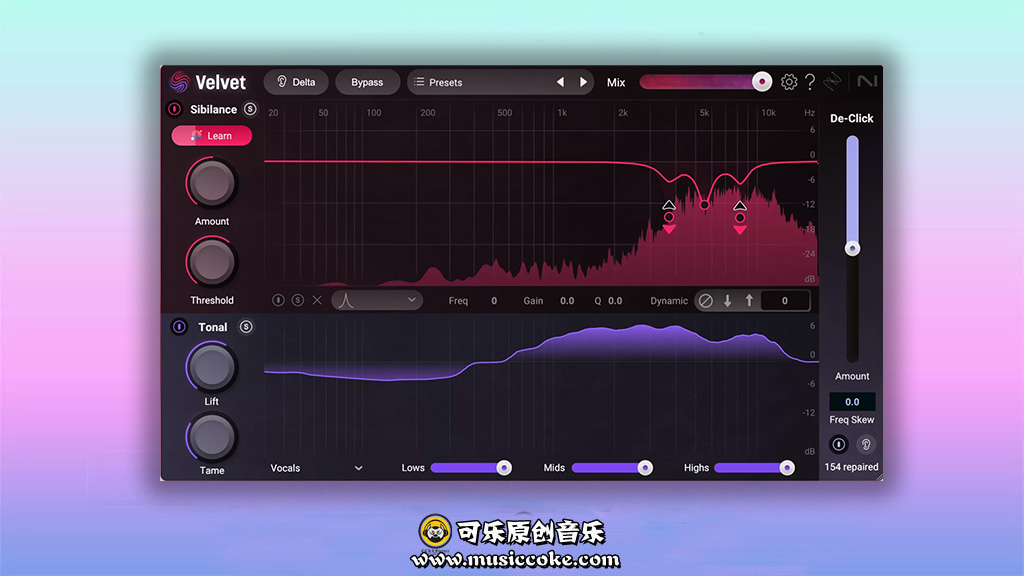The height and width of the screenshot is (576, 1024).
Task: Open settings gear icon
Action: click(x=789, y=82)
